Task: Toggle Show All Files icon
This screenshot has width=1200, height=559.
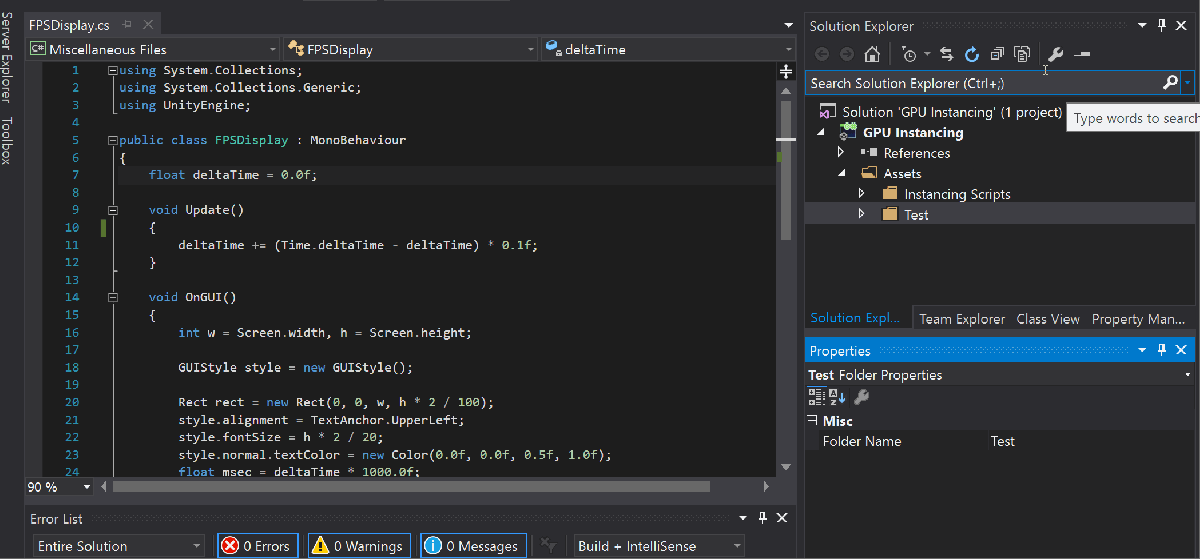Action: (x=1022, y=54)
